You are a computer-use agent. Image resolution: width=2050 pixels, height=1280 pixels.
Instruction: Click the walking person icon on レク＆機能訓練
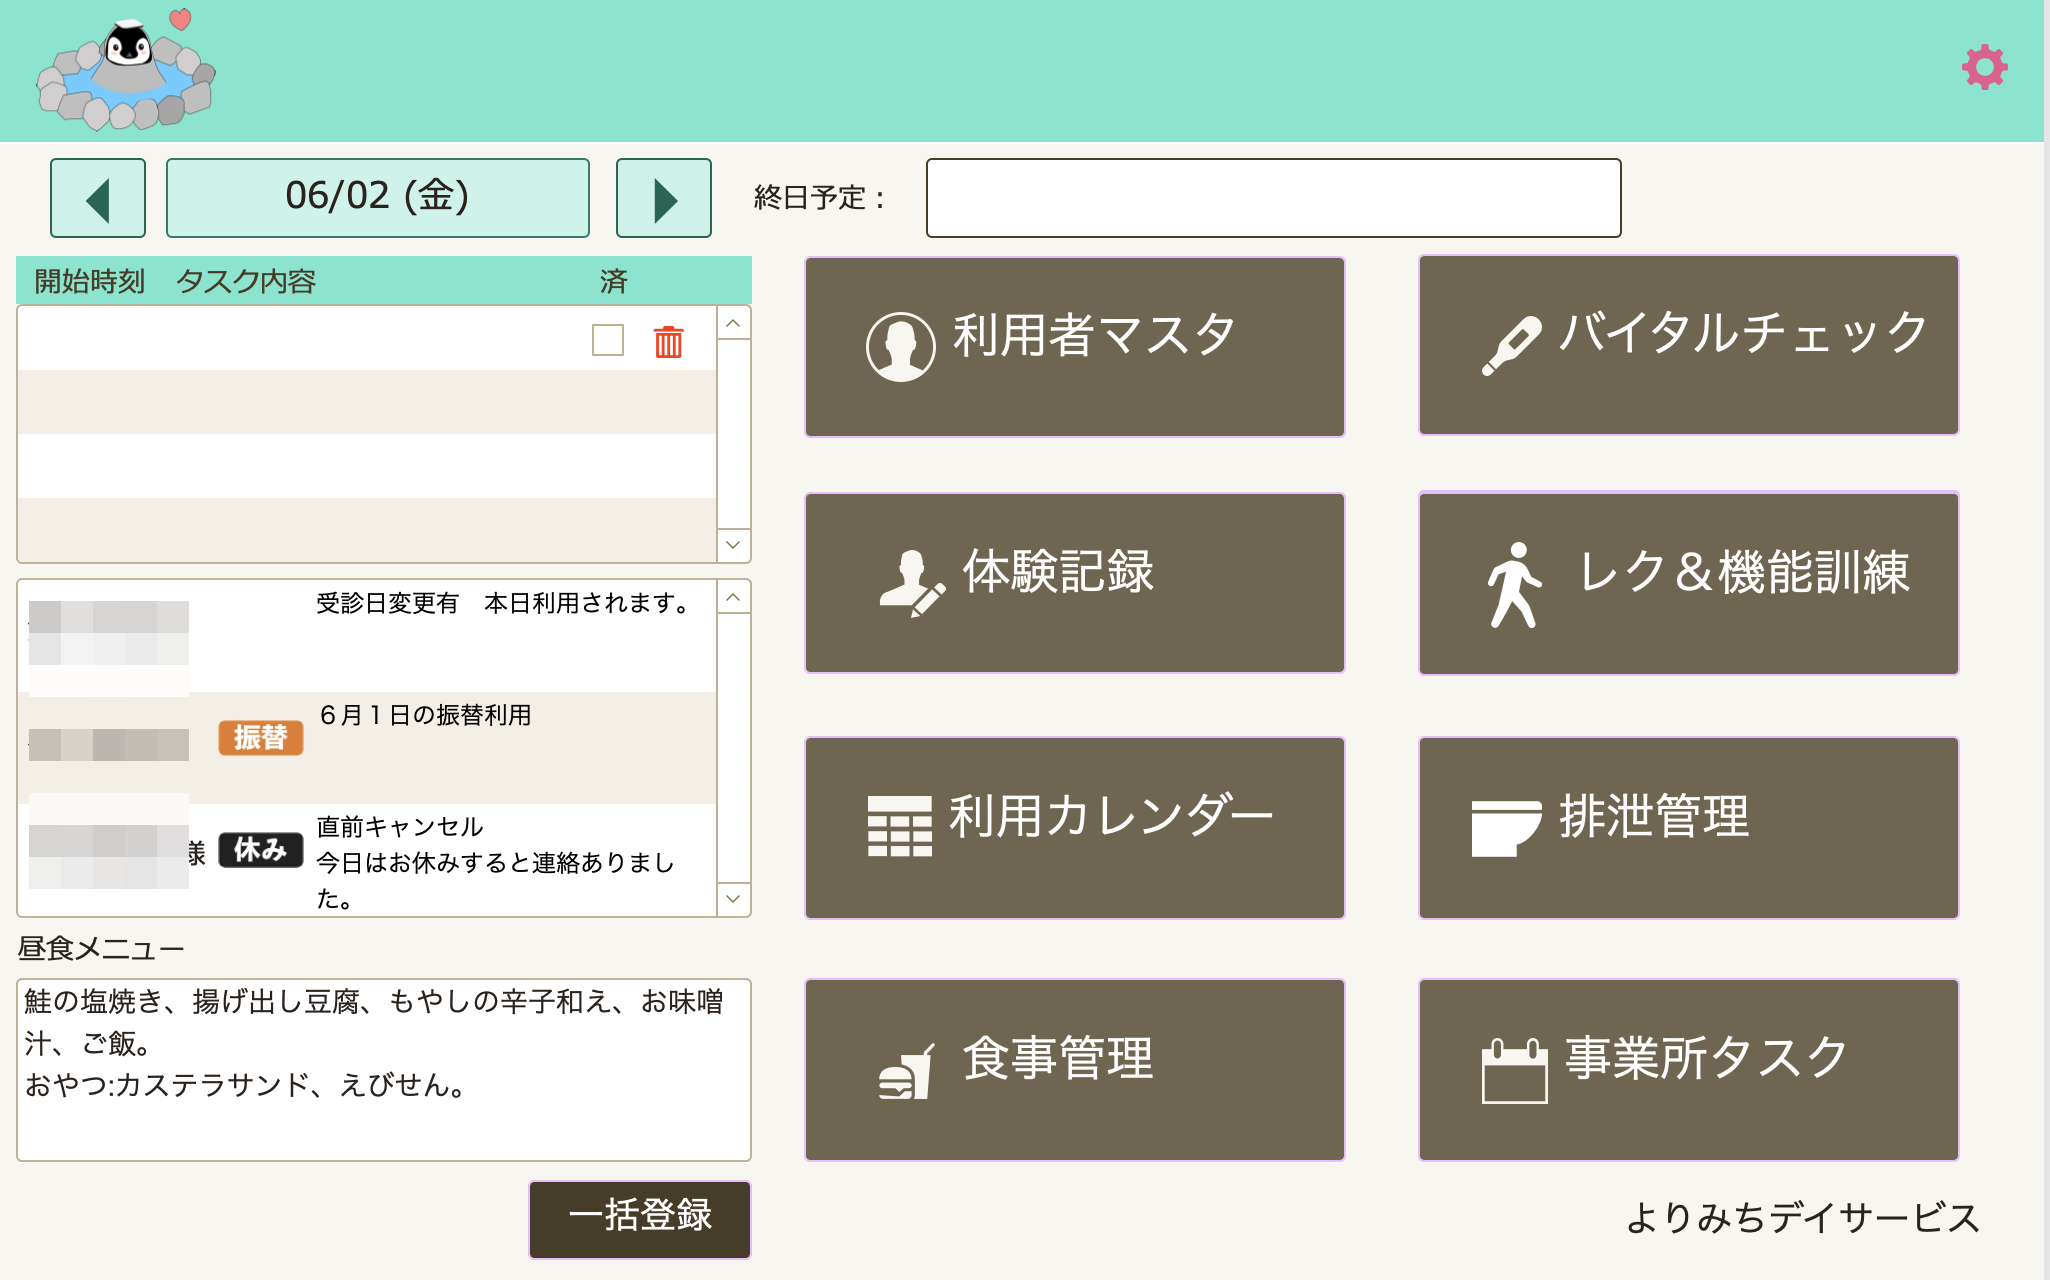1514,585
